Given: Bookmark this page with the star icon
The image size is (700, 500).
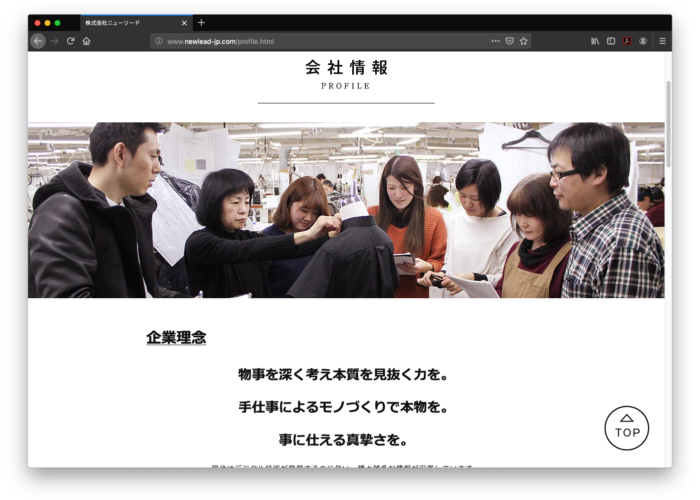Looking at the screenshot, I should point(523,41).
